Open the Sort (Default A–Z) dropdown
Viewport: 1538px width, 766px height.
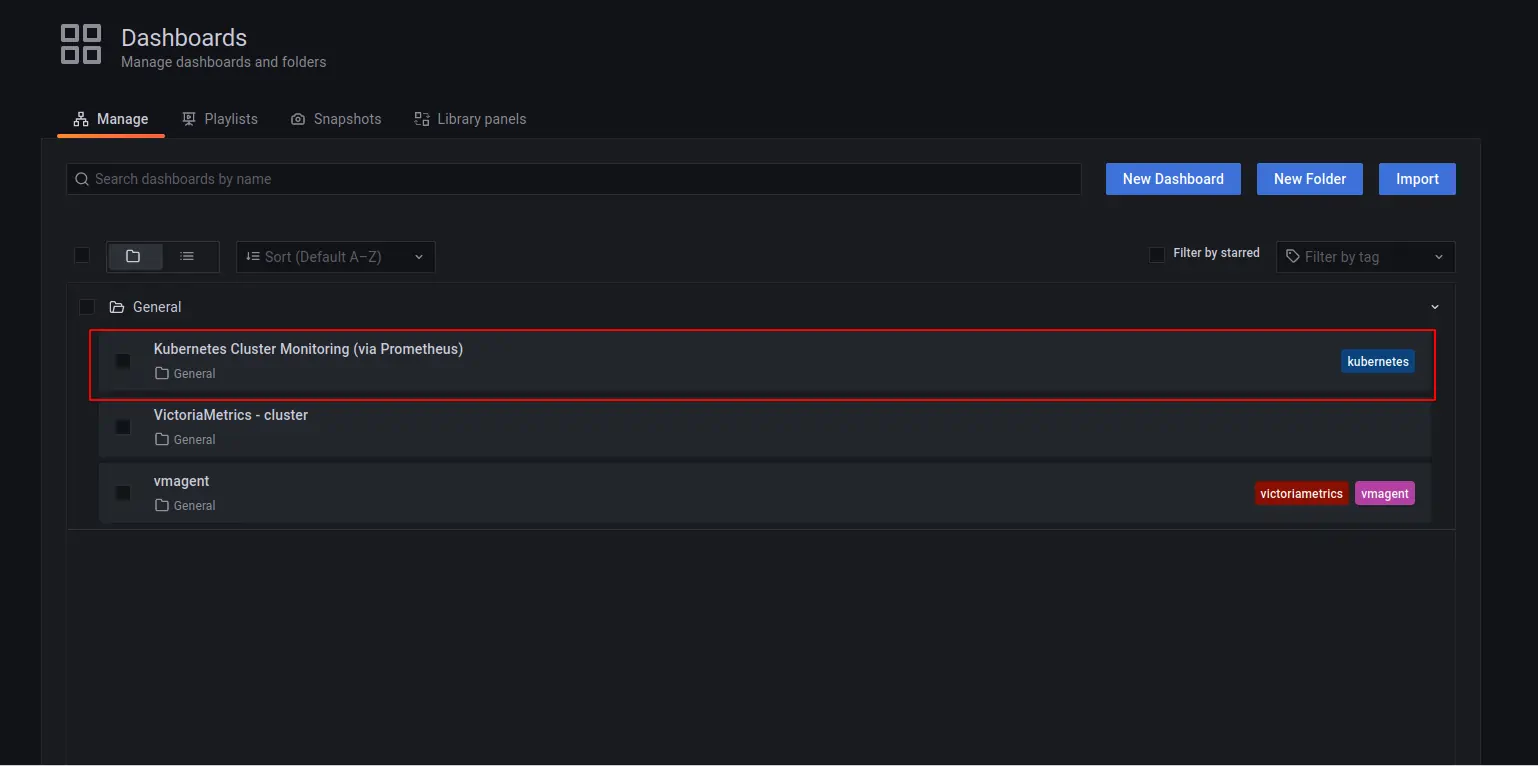click(x=335, y=257)
